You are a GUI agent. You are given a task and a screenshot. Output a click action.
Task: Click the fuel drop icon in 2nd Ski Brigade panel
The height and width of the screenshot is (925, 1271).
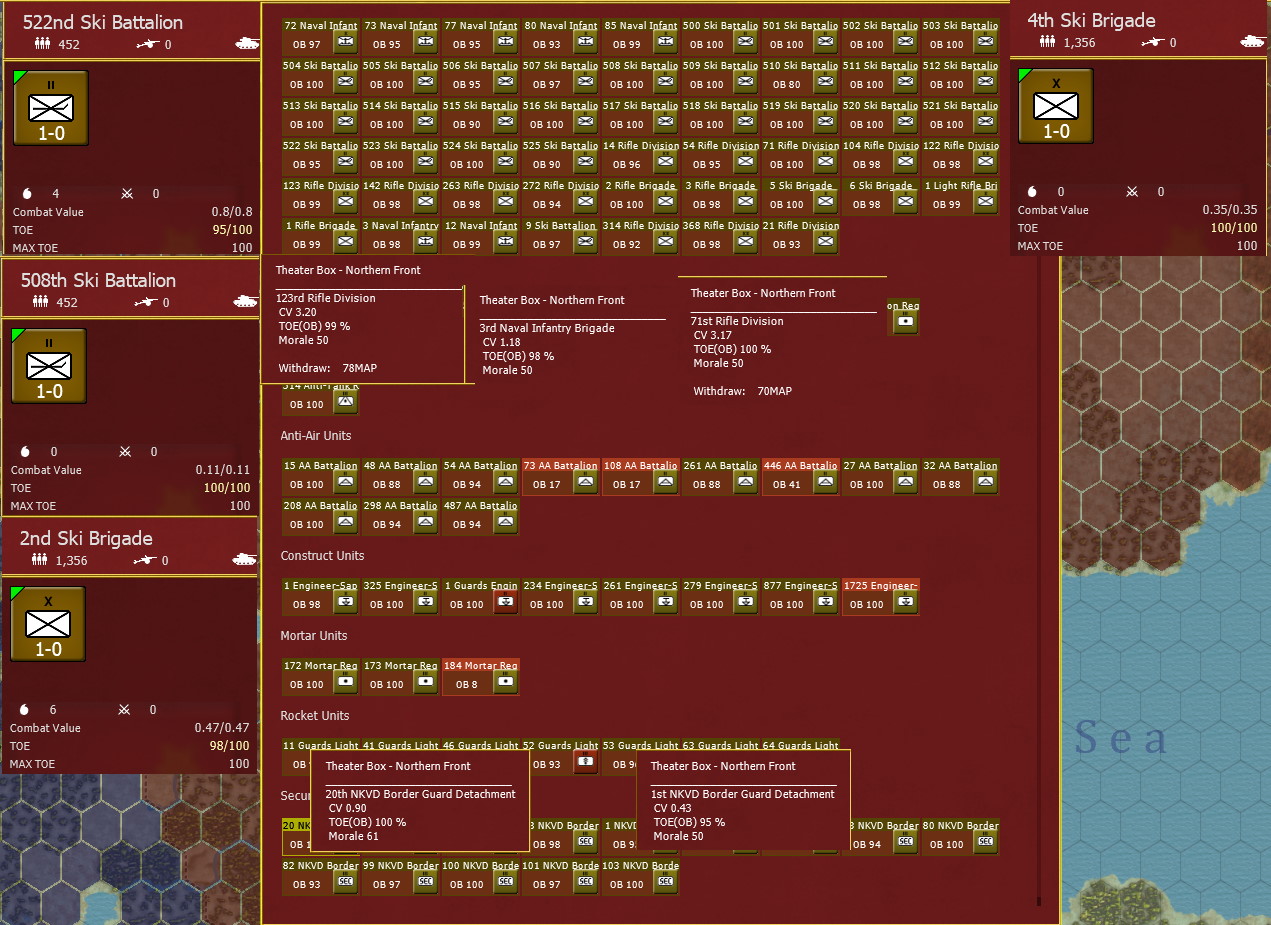pyautogui.click(x=25, y=710)
